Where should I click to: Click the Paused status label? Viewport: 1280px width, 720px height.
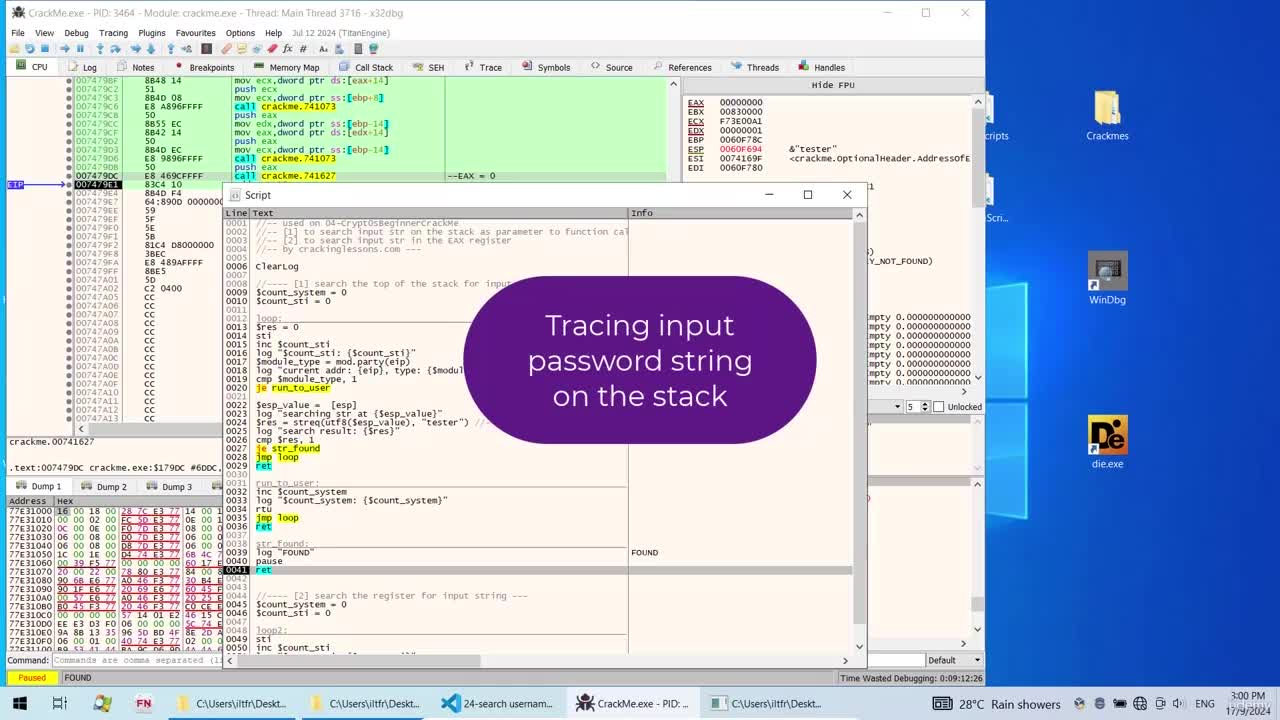pos(32,678)
